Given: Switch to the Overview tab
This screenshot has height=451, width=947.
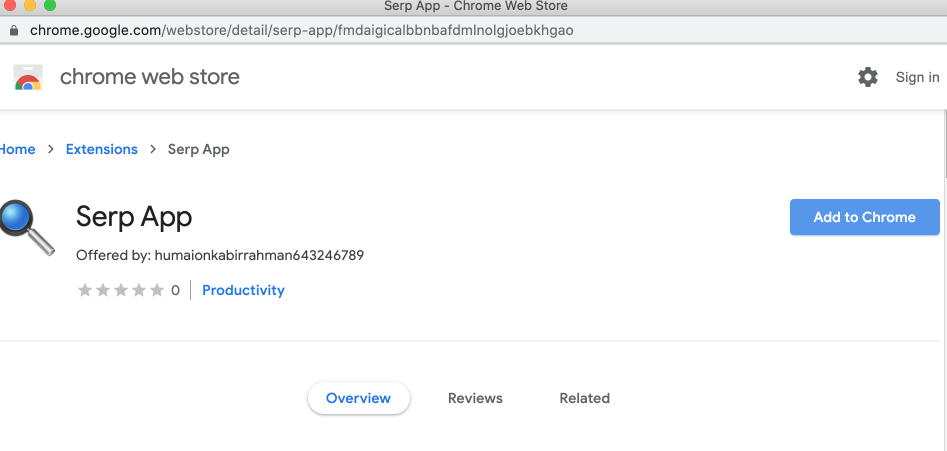Looking at the screenshot, I should point(358,398).
